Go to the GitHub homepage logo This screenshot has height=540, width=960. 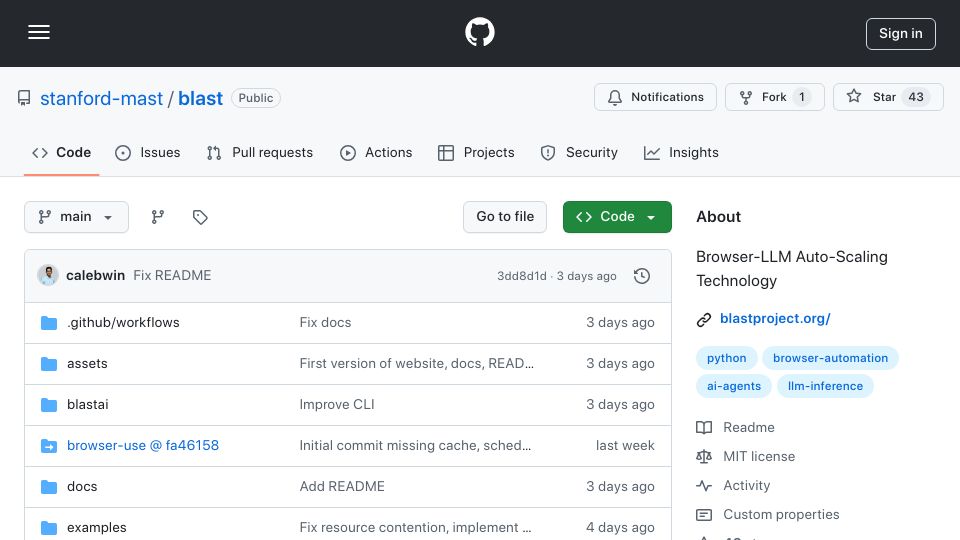point(479,32)
